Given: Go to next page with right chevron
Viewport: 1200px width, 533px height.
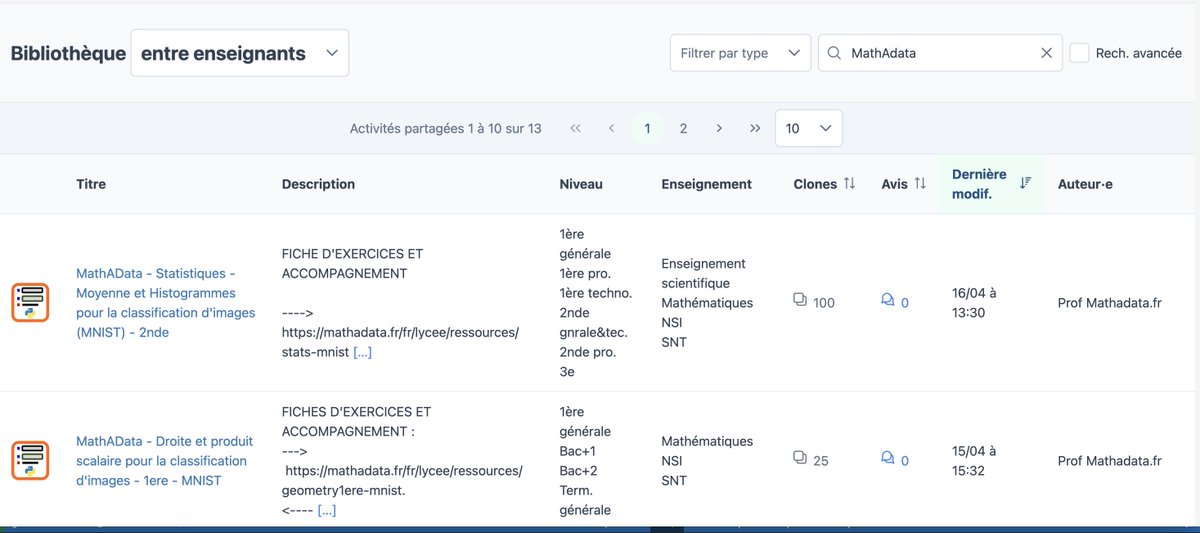Looking at the screenshot, I should click(719, 128).
